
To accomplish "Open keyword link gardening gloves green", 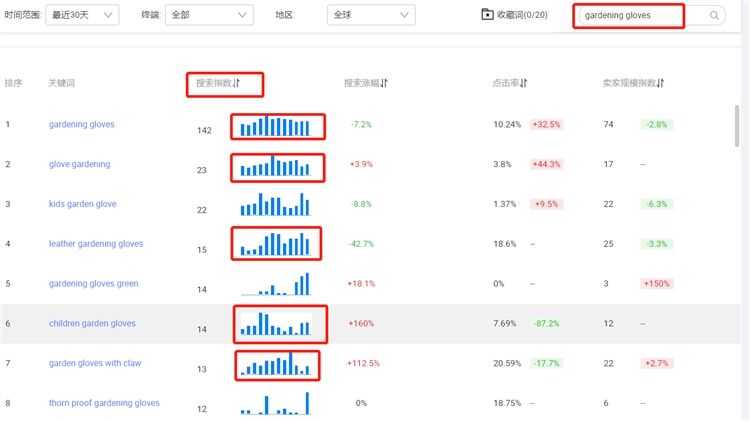I will (94, 284).
